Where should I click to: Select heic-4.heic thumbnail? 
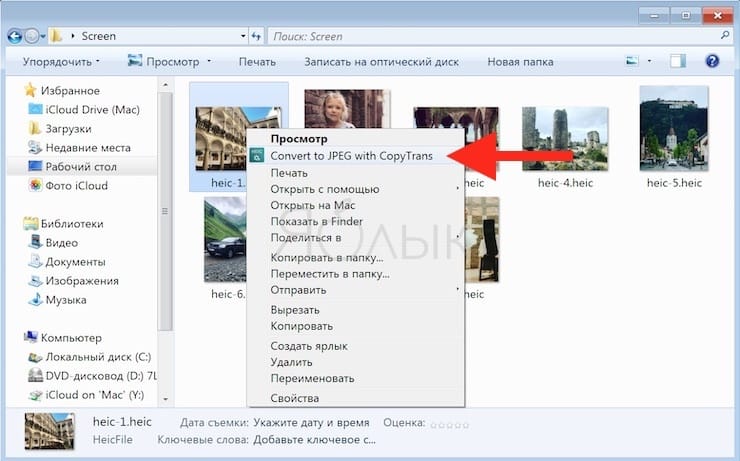tap(565, 139)
